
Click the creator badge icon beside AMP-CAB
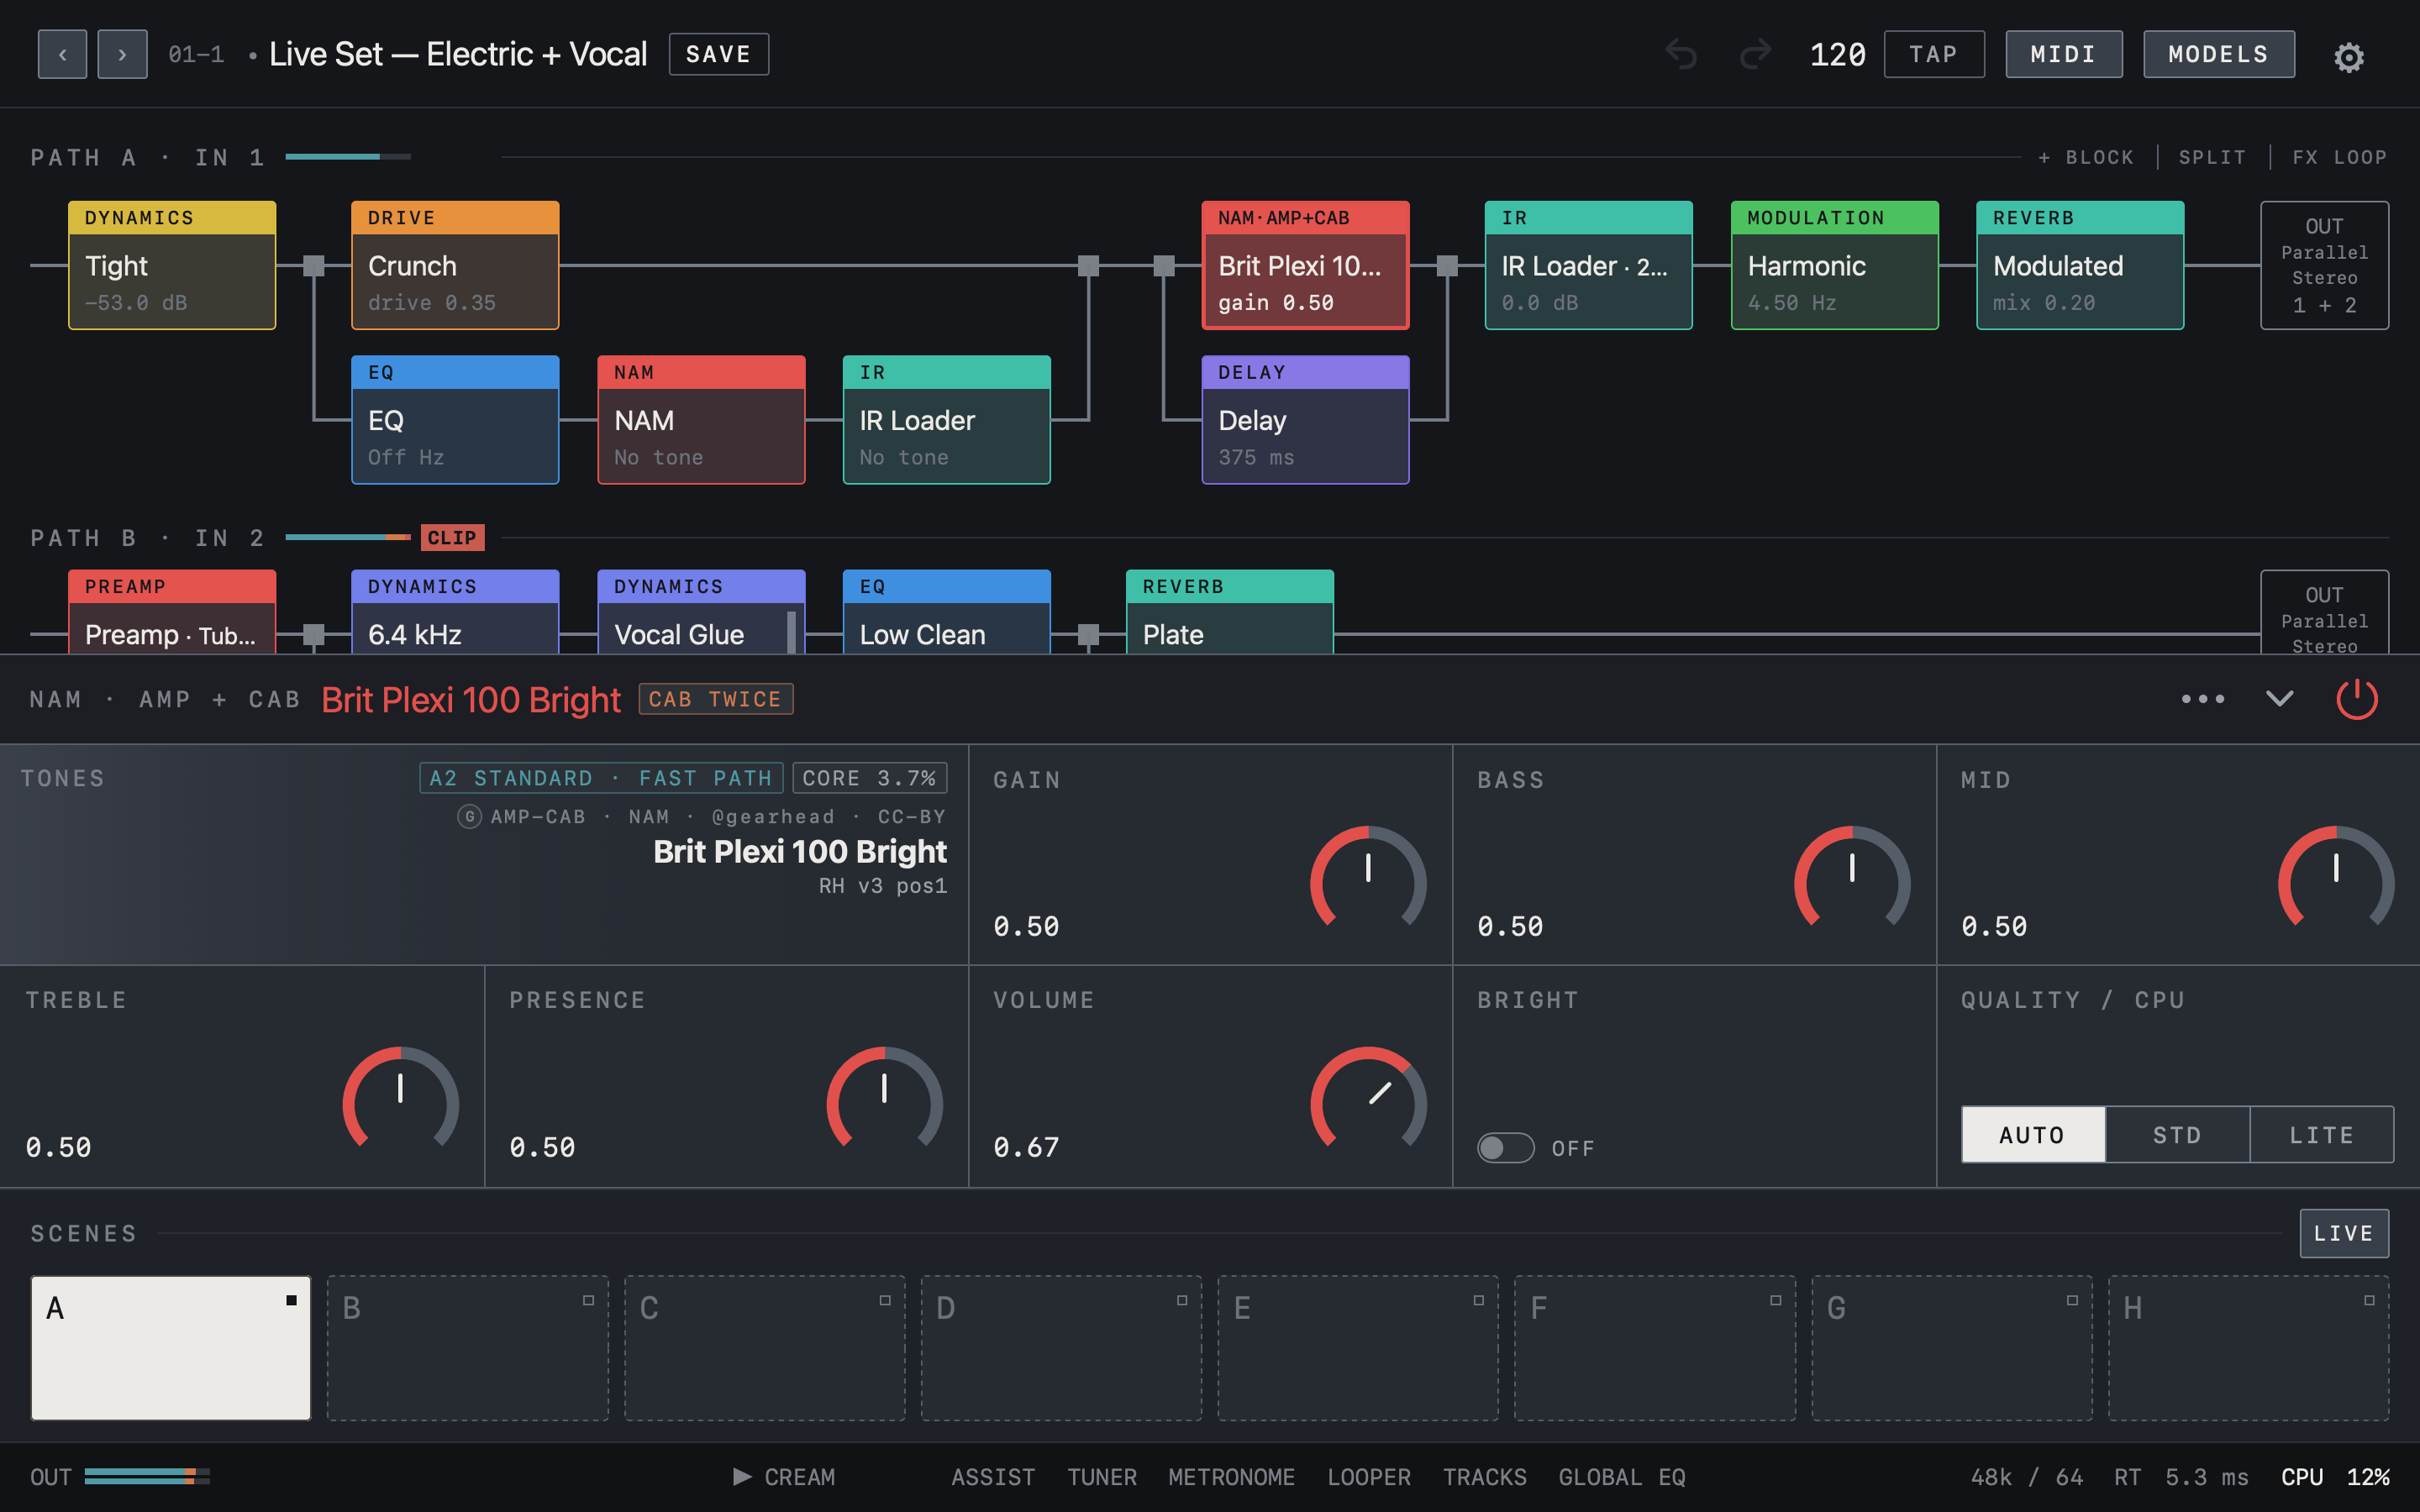(x=470, y=817)
